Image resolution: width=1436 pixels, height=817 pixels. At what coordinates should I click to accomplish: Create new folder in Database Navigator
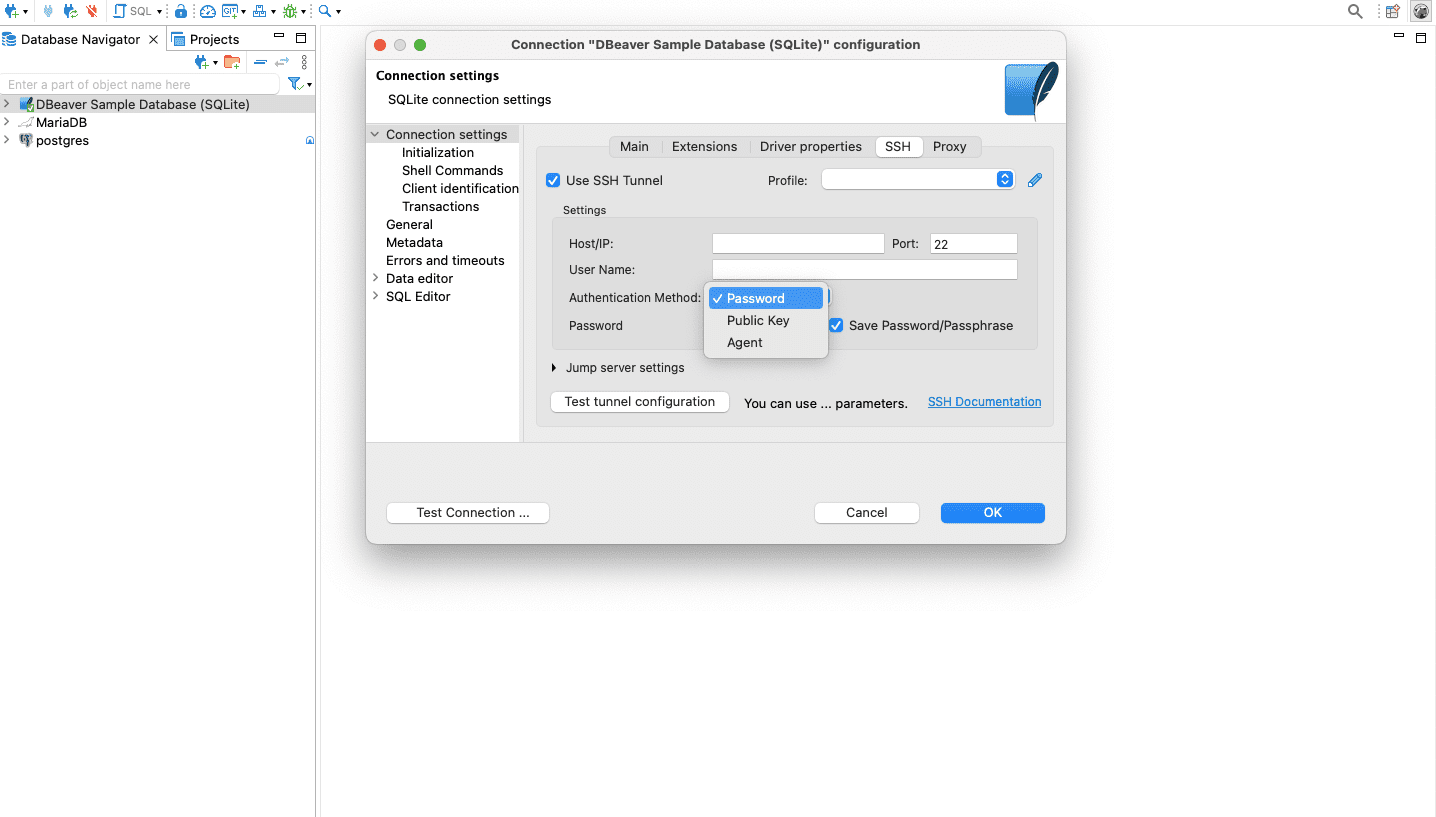232,62
